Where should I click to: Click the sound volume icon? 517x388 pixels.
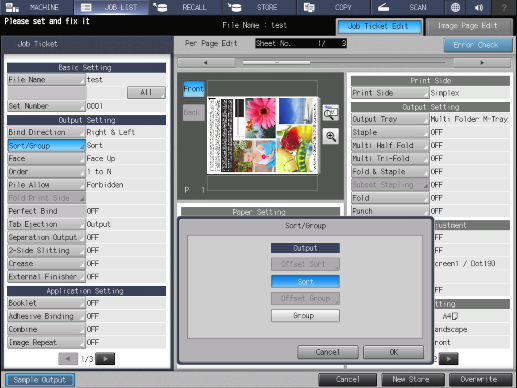pos(479,7)
